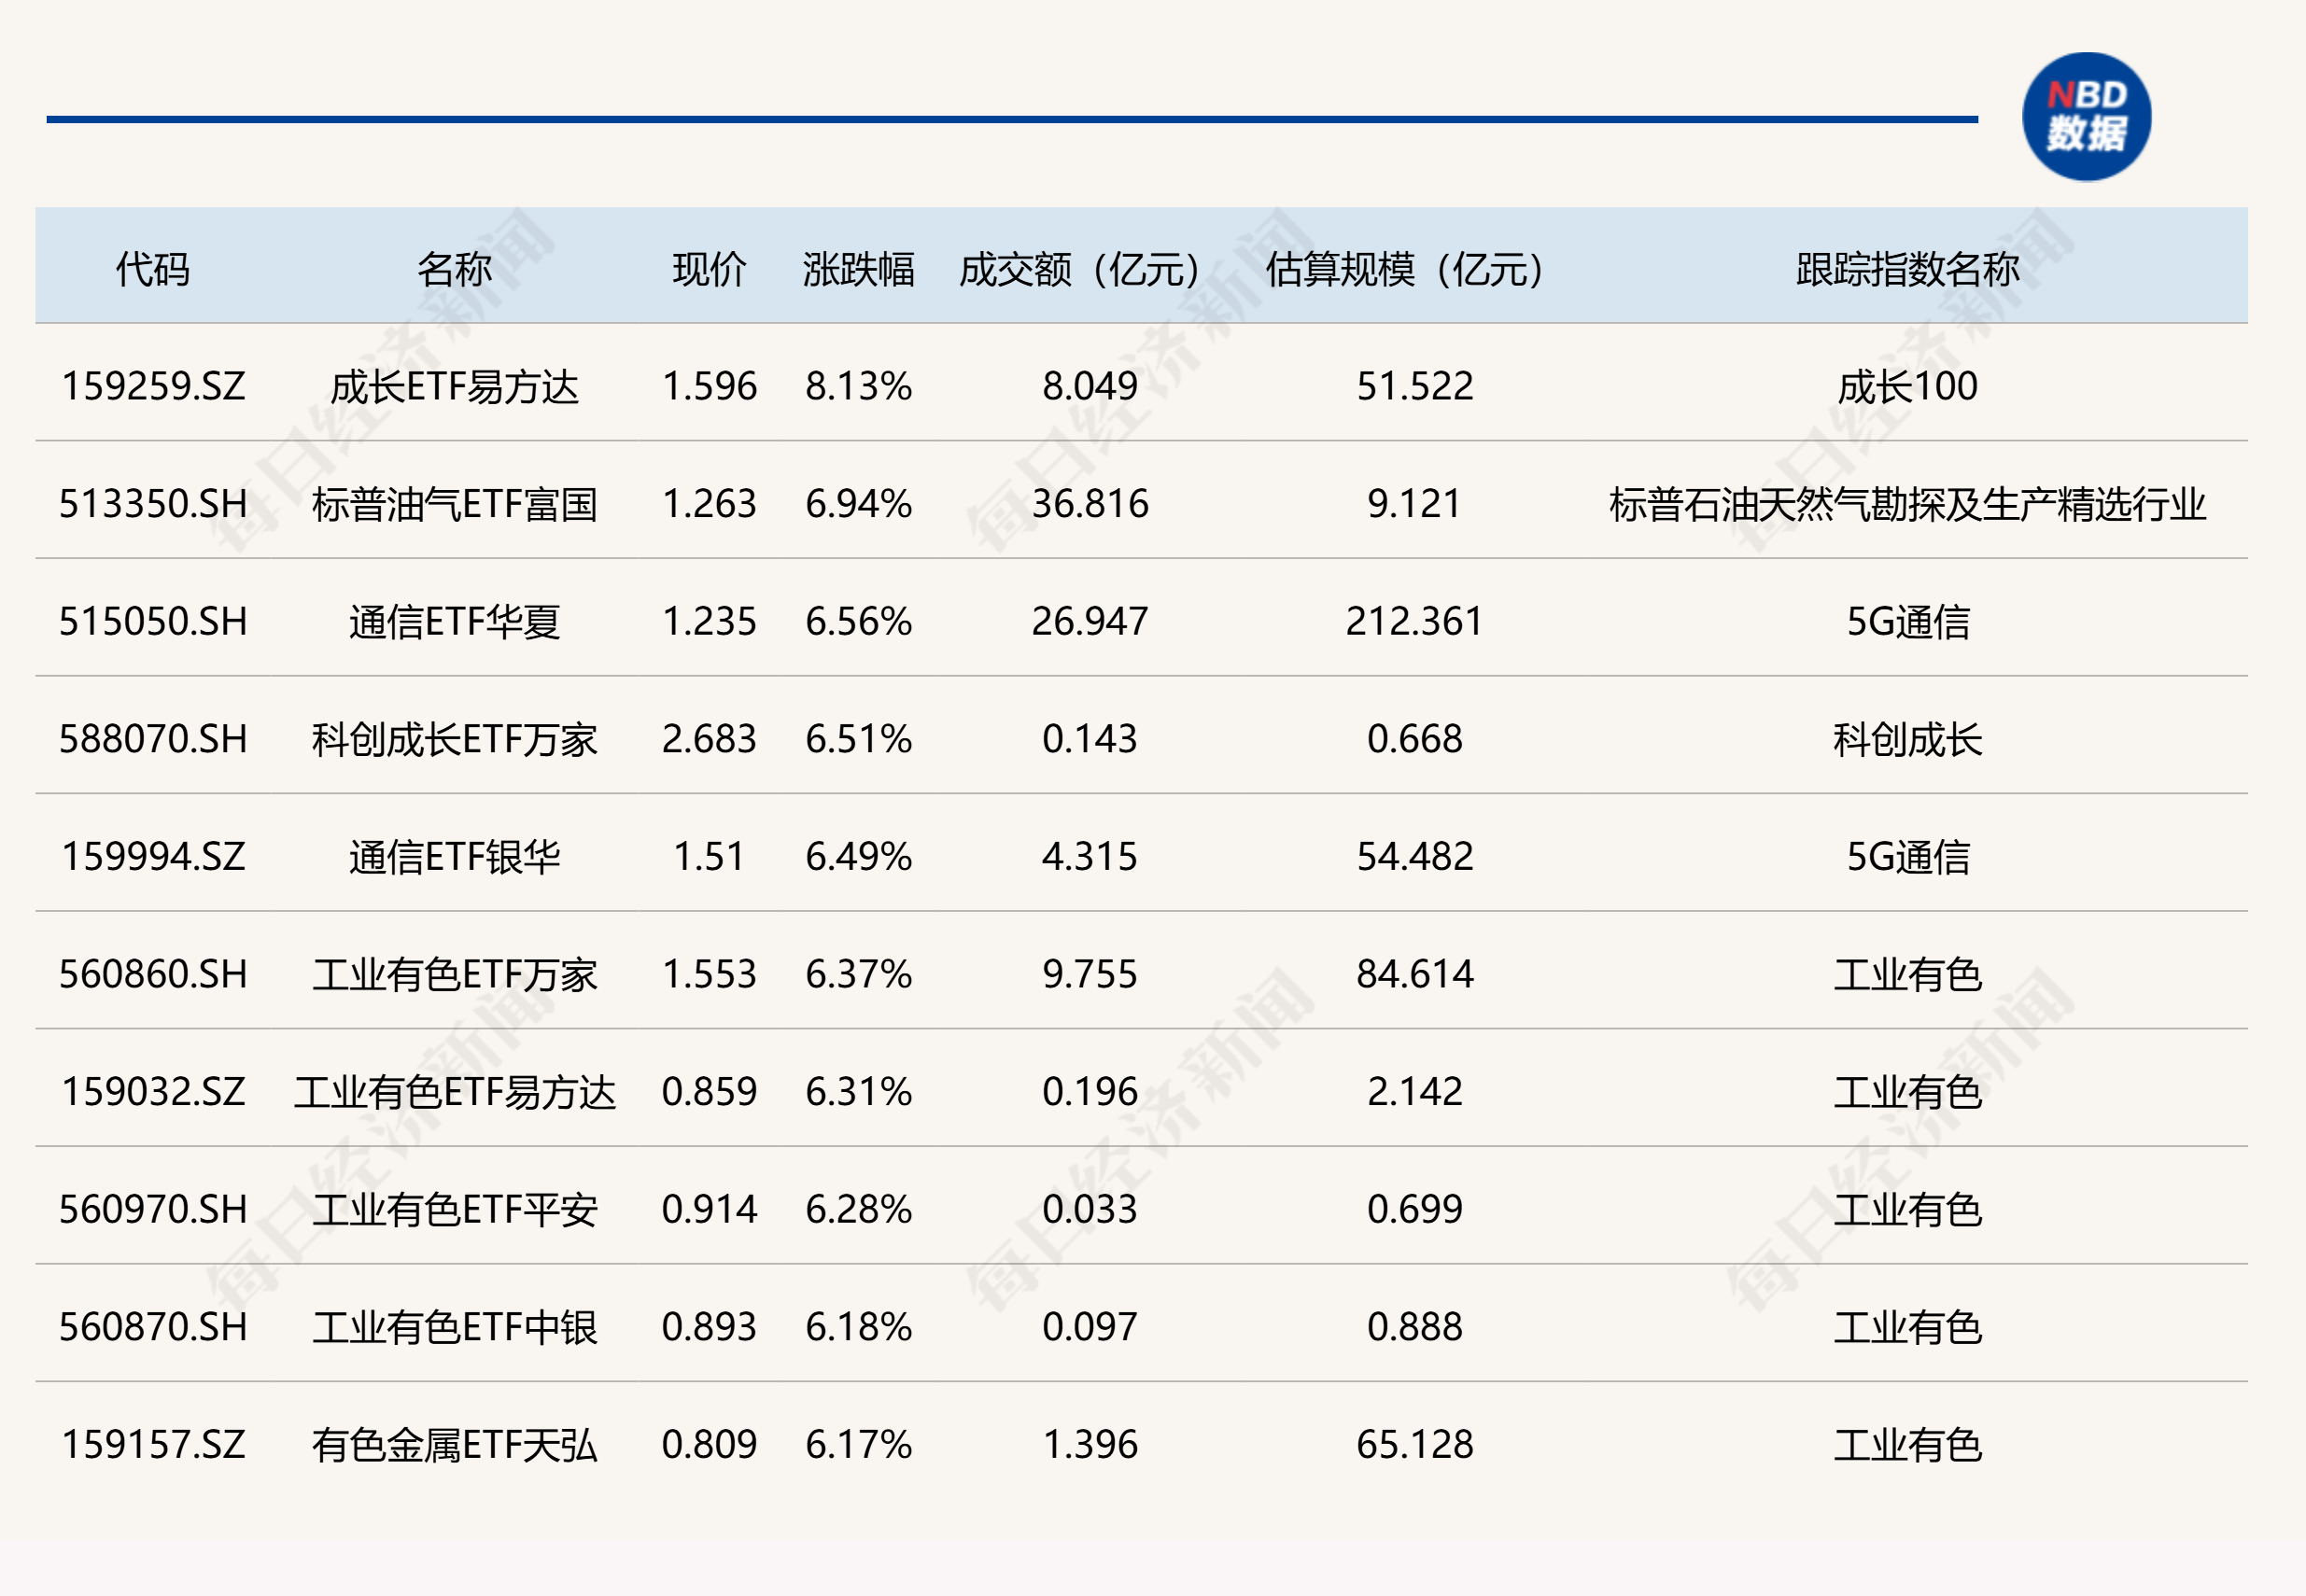Click the scale value 84.614
This screenshot has width=2306, height=1596.
click(1414, 974)
